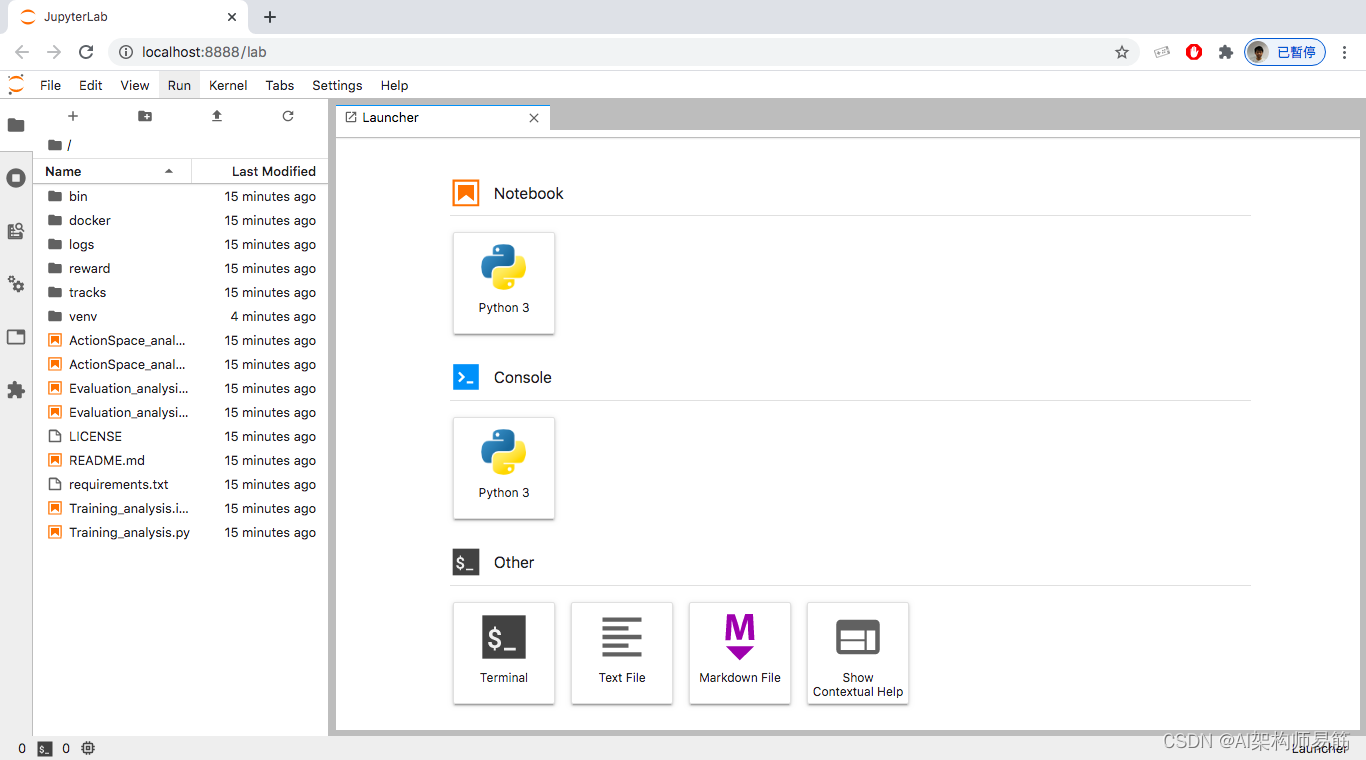Select the bin folder
1366x760 pixels.
click(x=181, y=196)
